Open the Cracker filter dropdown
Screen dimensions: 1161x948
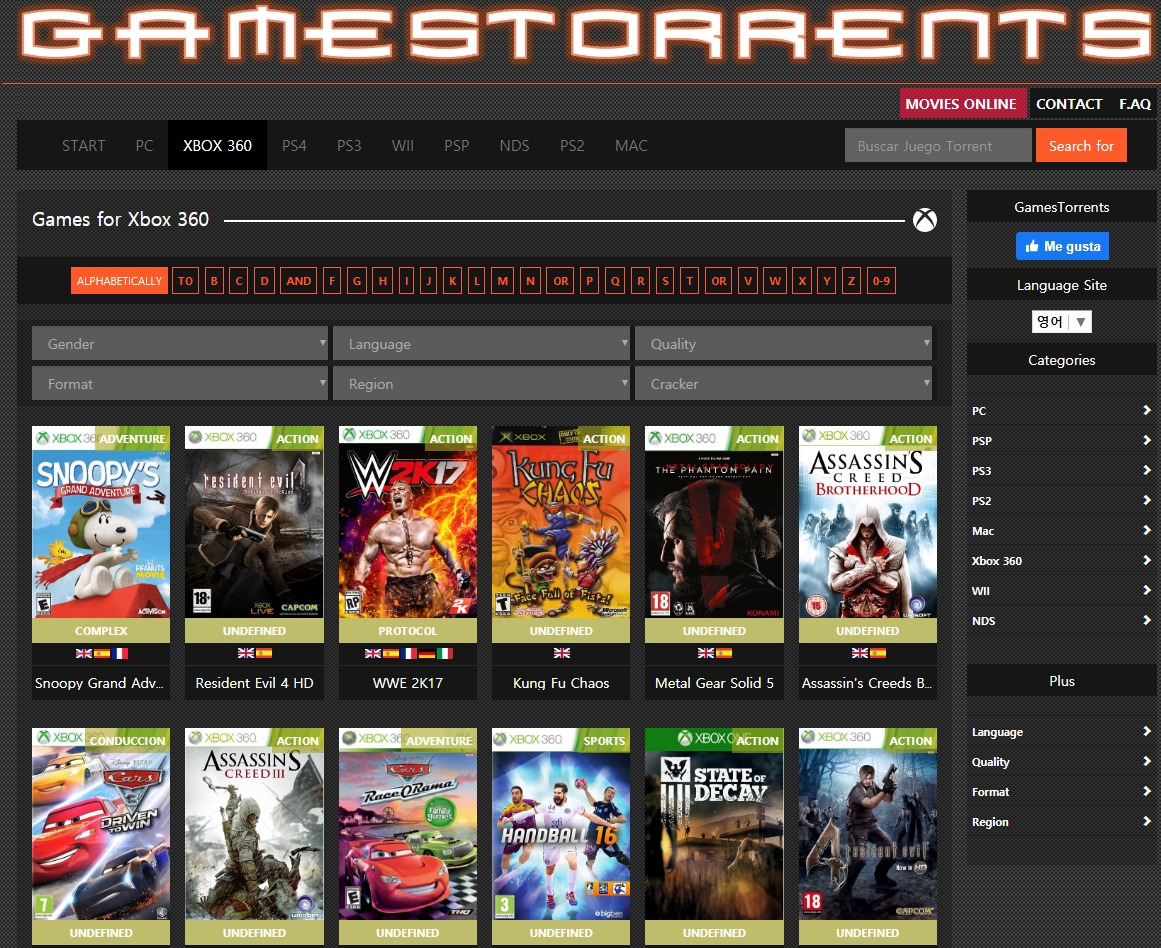tap(783, 384)
